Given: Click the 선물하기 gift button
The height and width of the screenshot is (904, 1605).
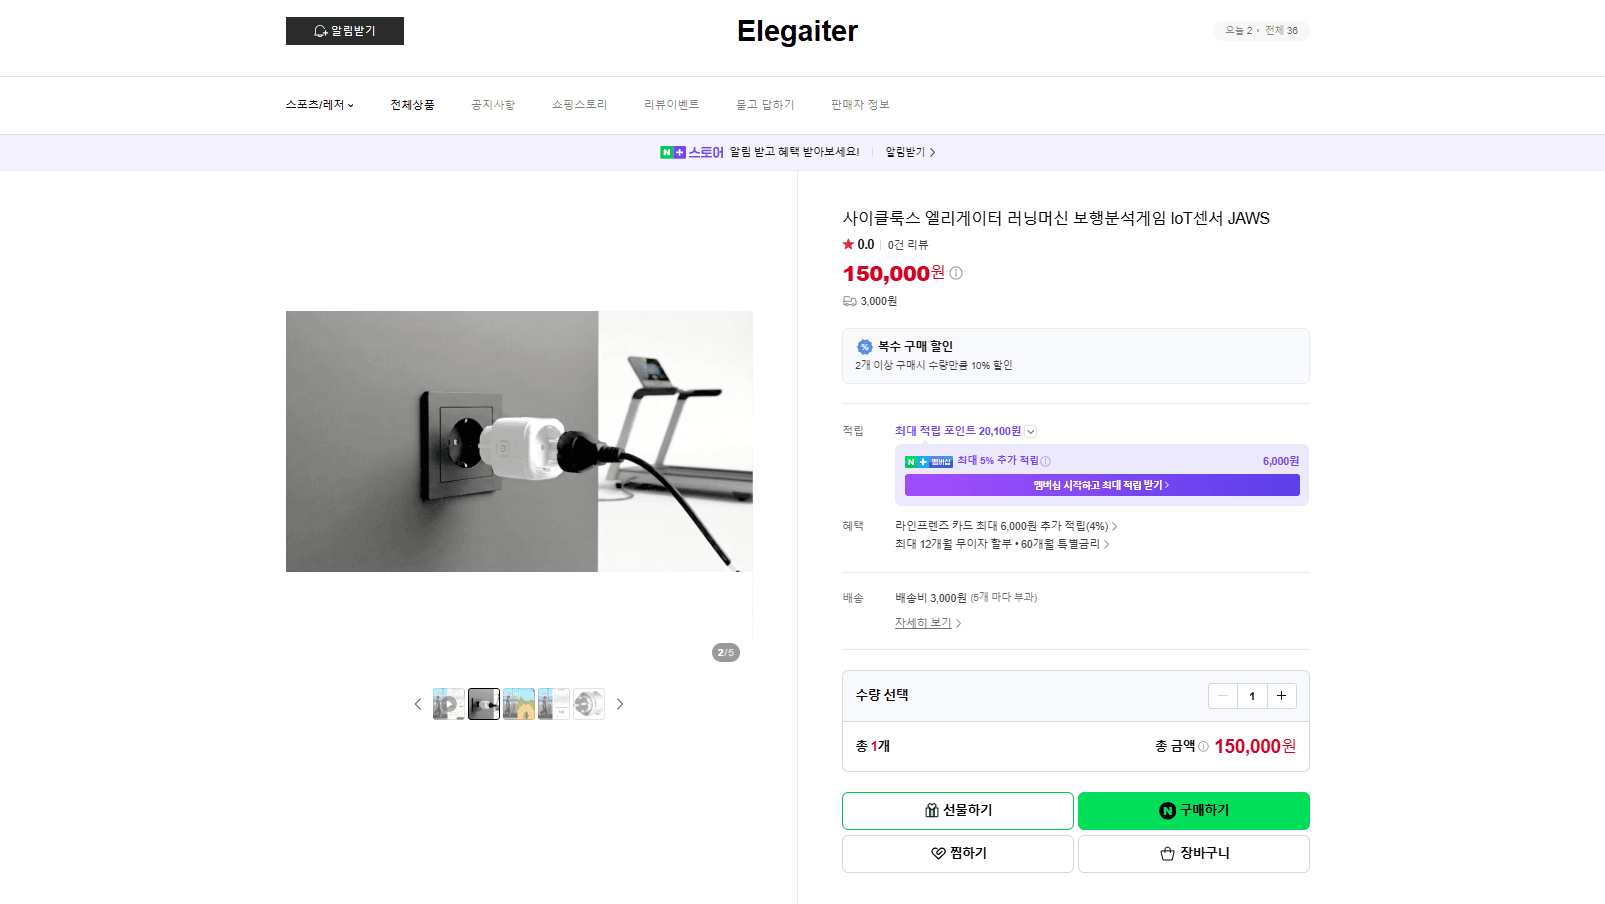Looking at the screenshot, I should coord(958,811).
